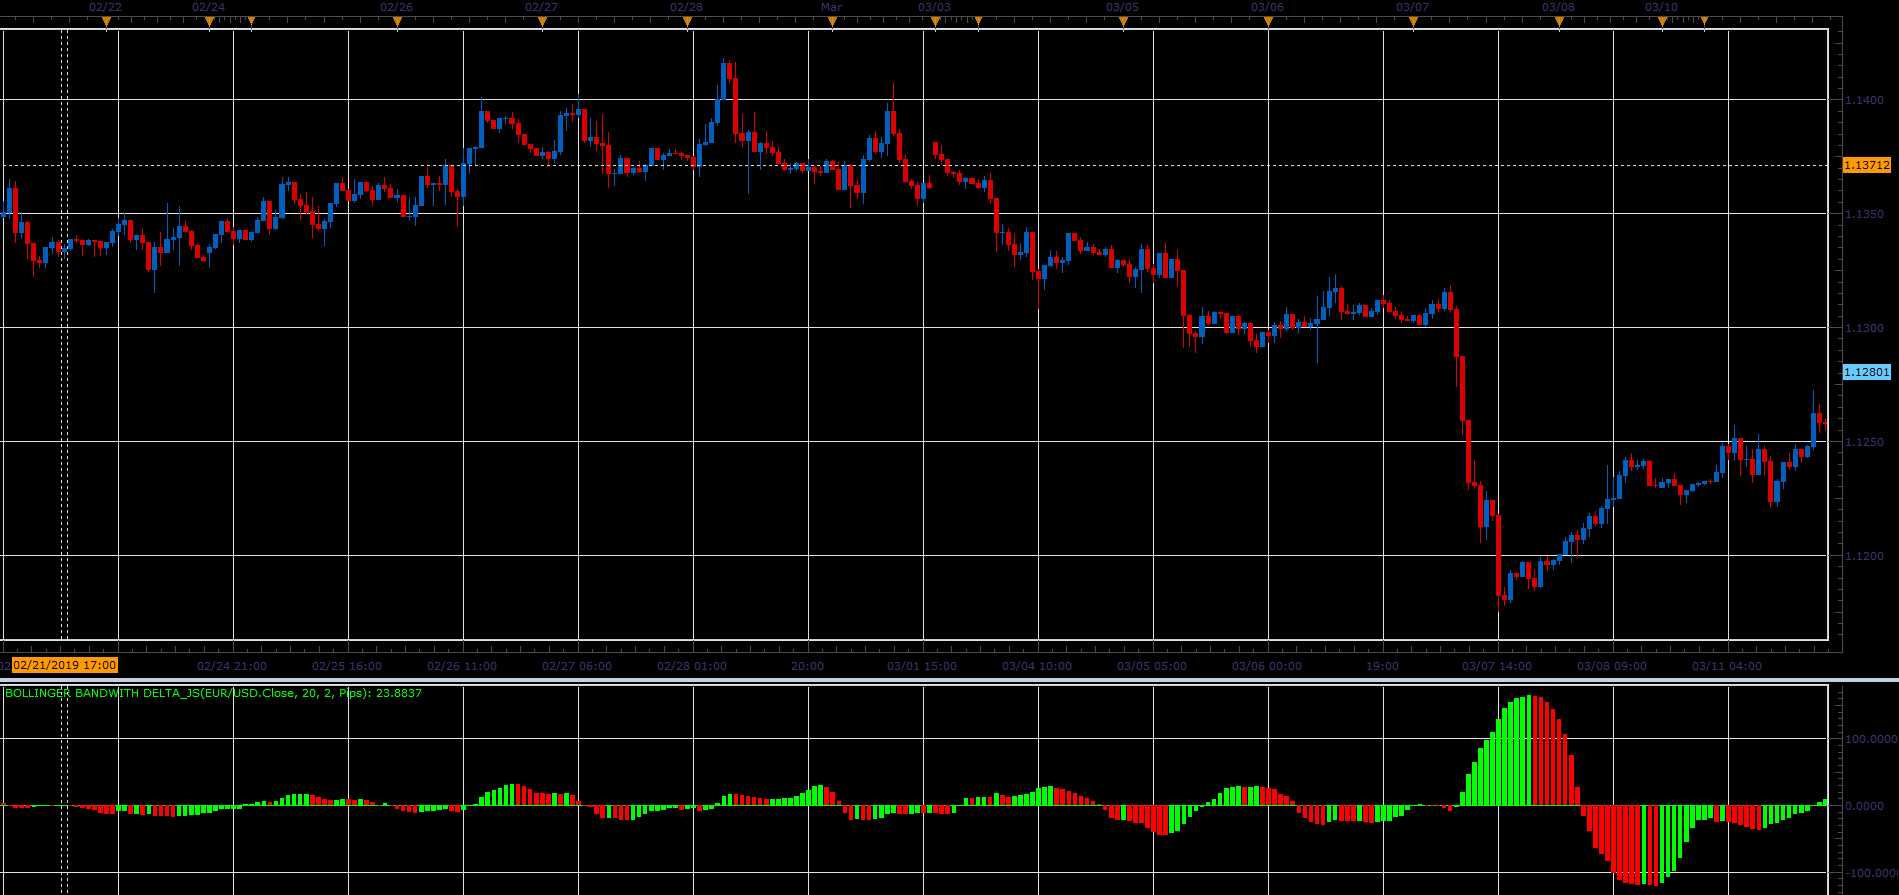This screenshot has width=1899, height=895.
Task: Click the 02/27 date label on top ruler
Action: [x=542, y=7]
